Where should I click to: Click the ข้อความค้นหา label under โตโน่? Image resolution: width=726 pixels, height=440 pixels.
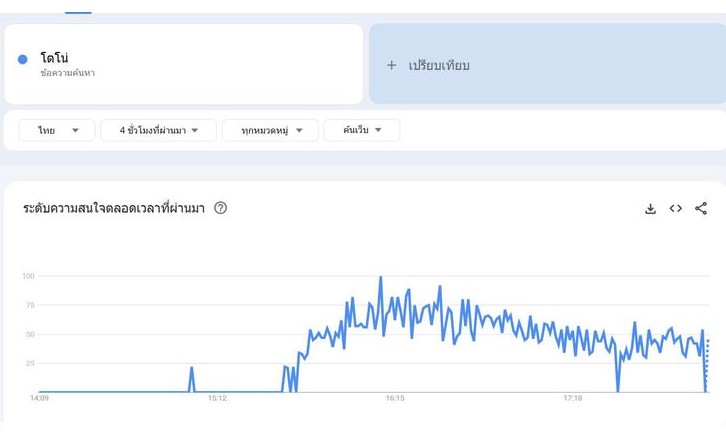click(x=68, y=73)
